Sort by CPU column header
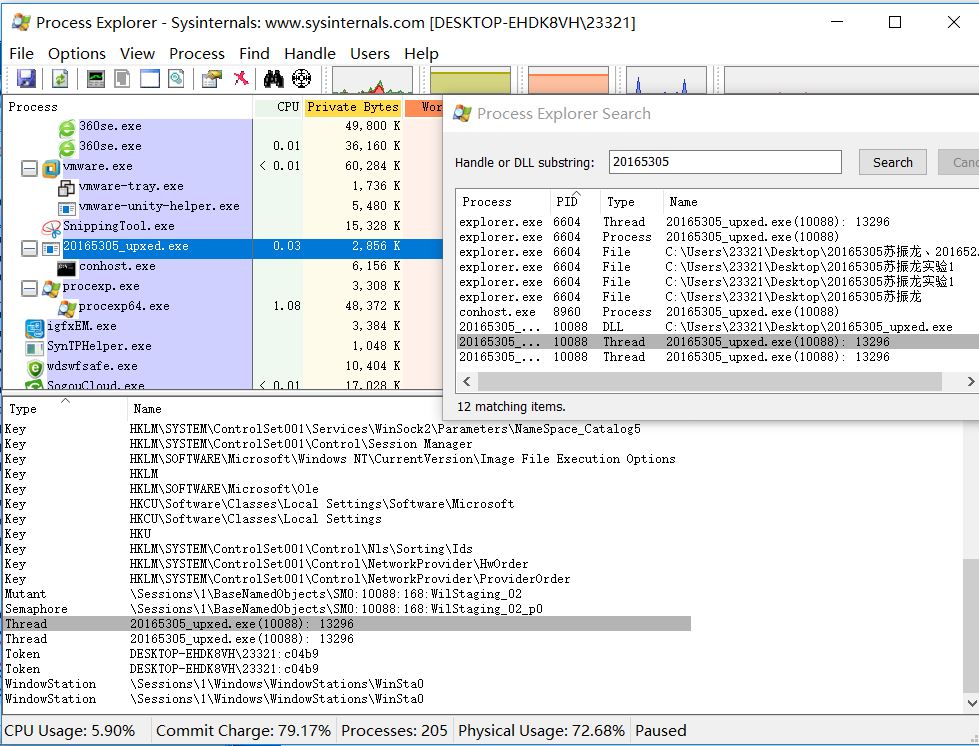Screen dimensions: 979x746 coord(278,107)
